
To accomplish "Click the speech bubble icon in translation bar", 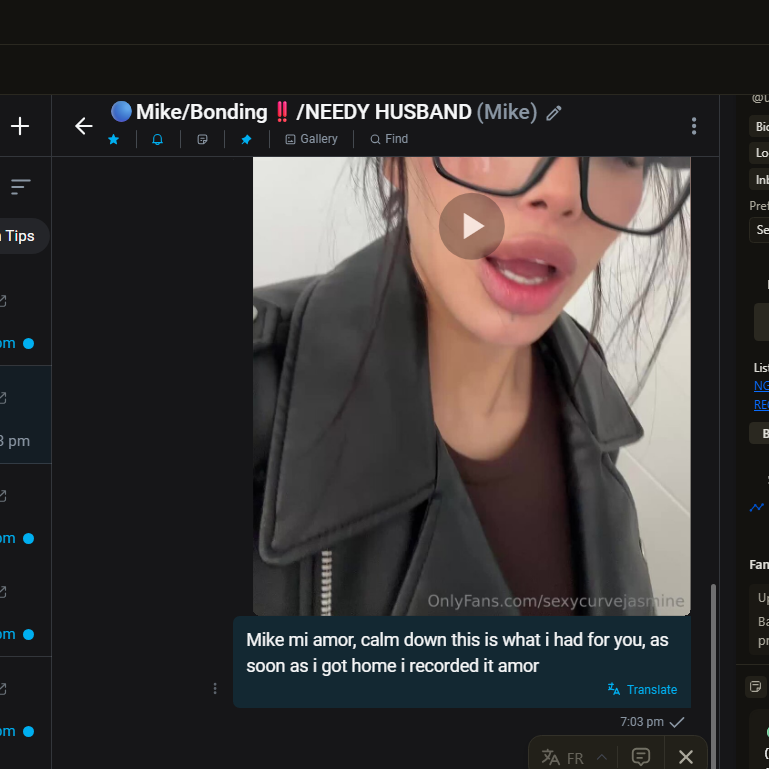I will coord(641,757).
